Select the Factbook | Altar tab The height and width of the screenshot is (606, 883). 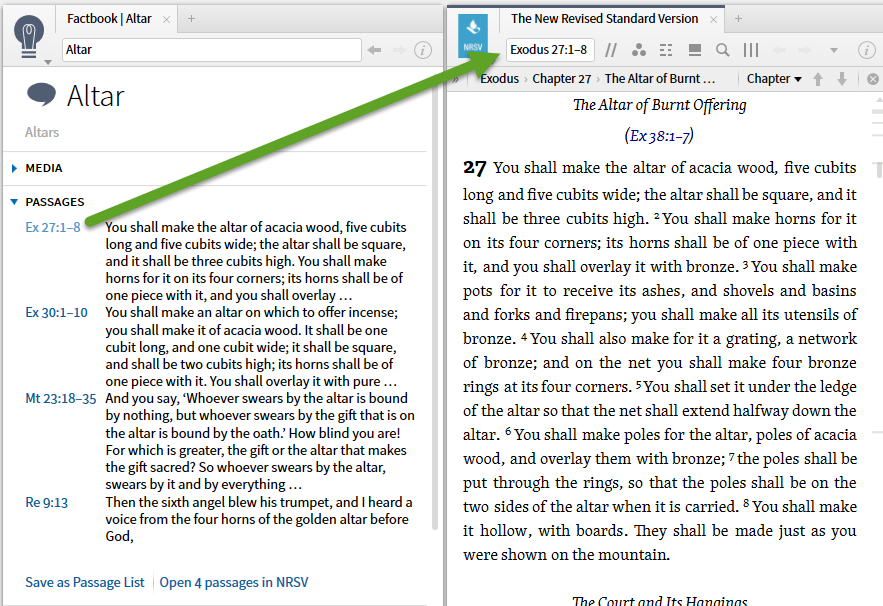coord(109,19)
